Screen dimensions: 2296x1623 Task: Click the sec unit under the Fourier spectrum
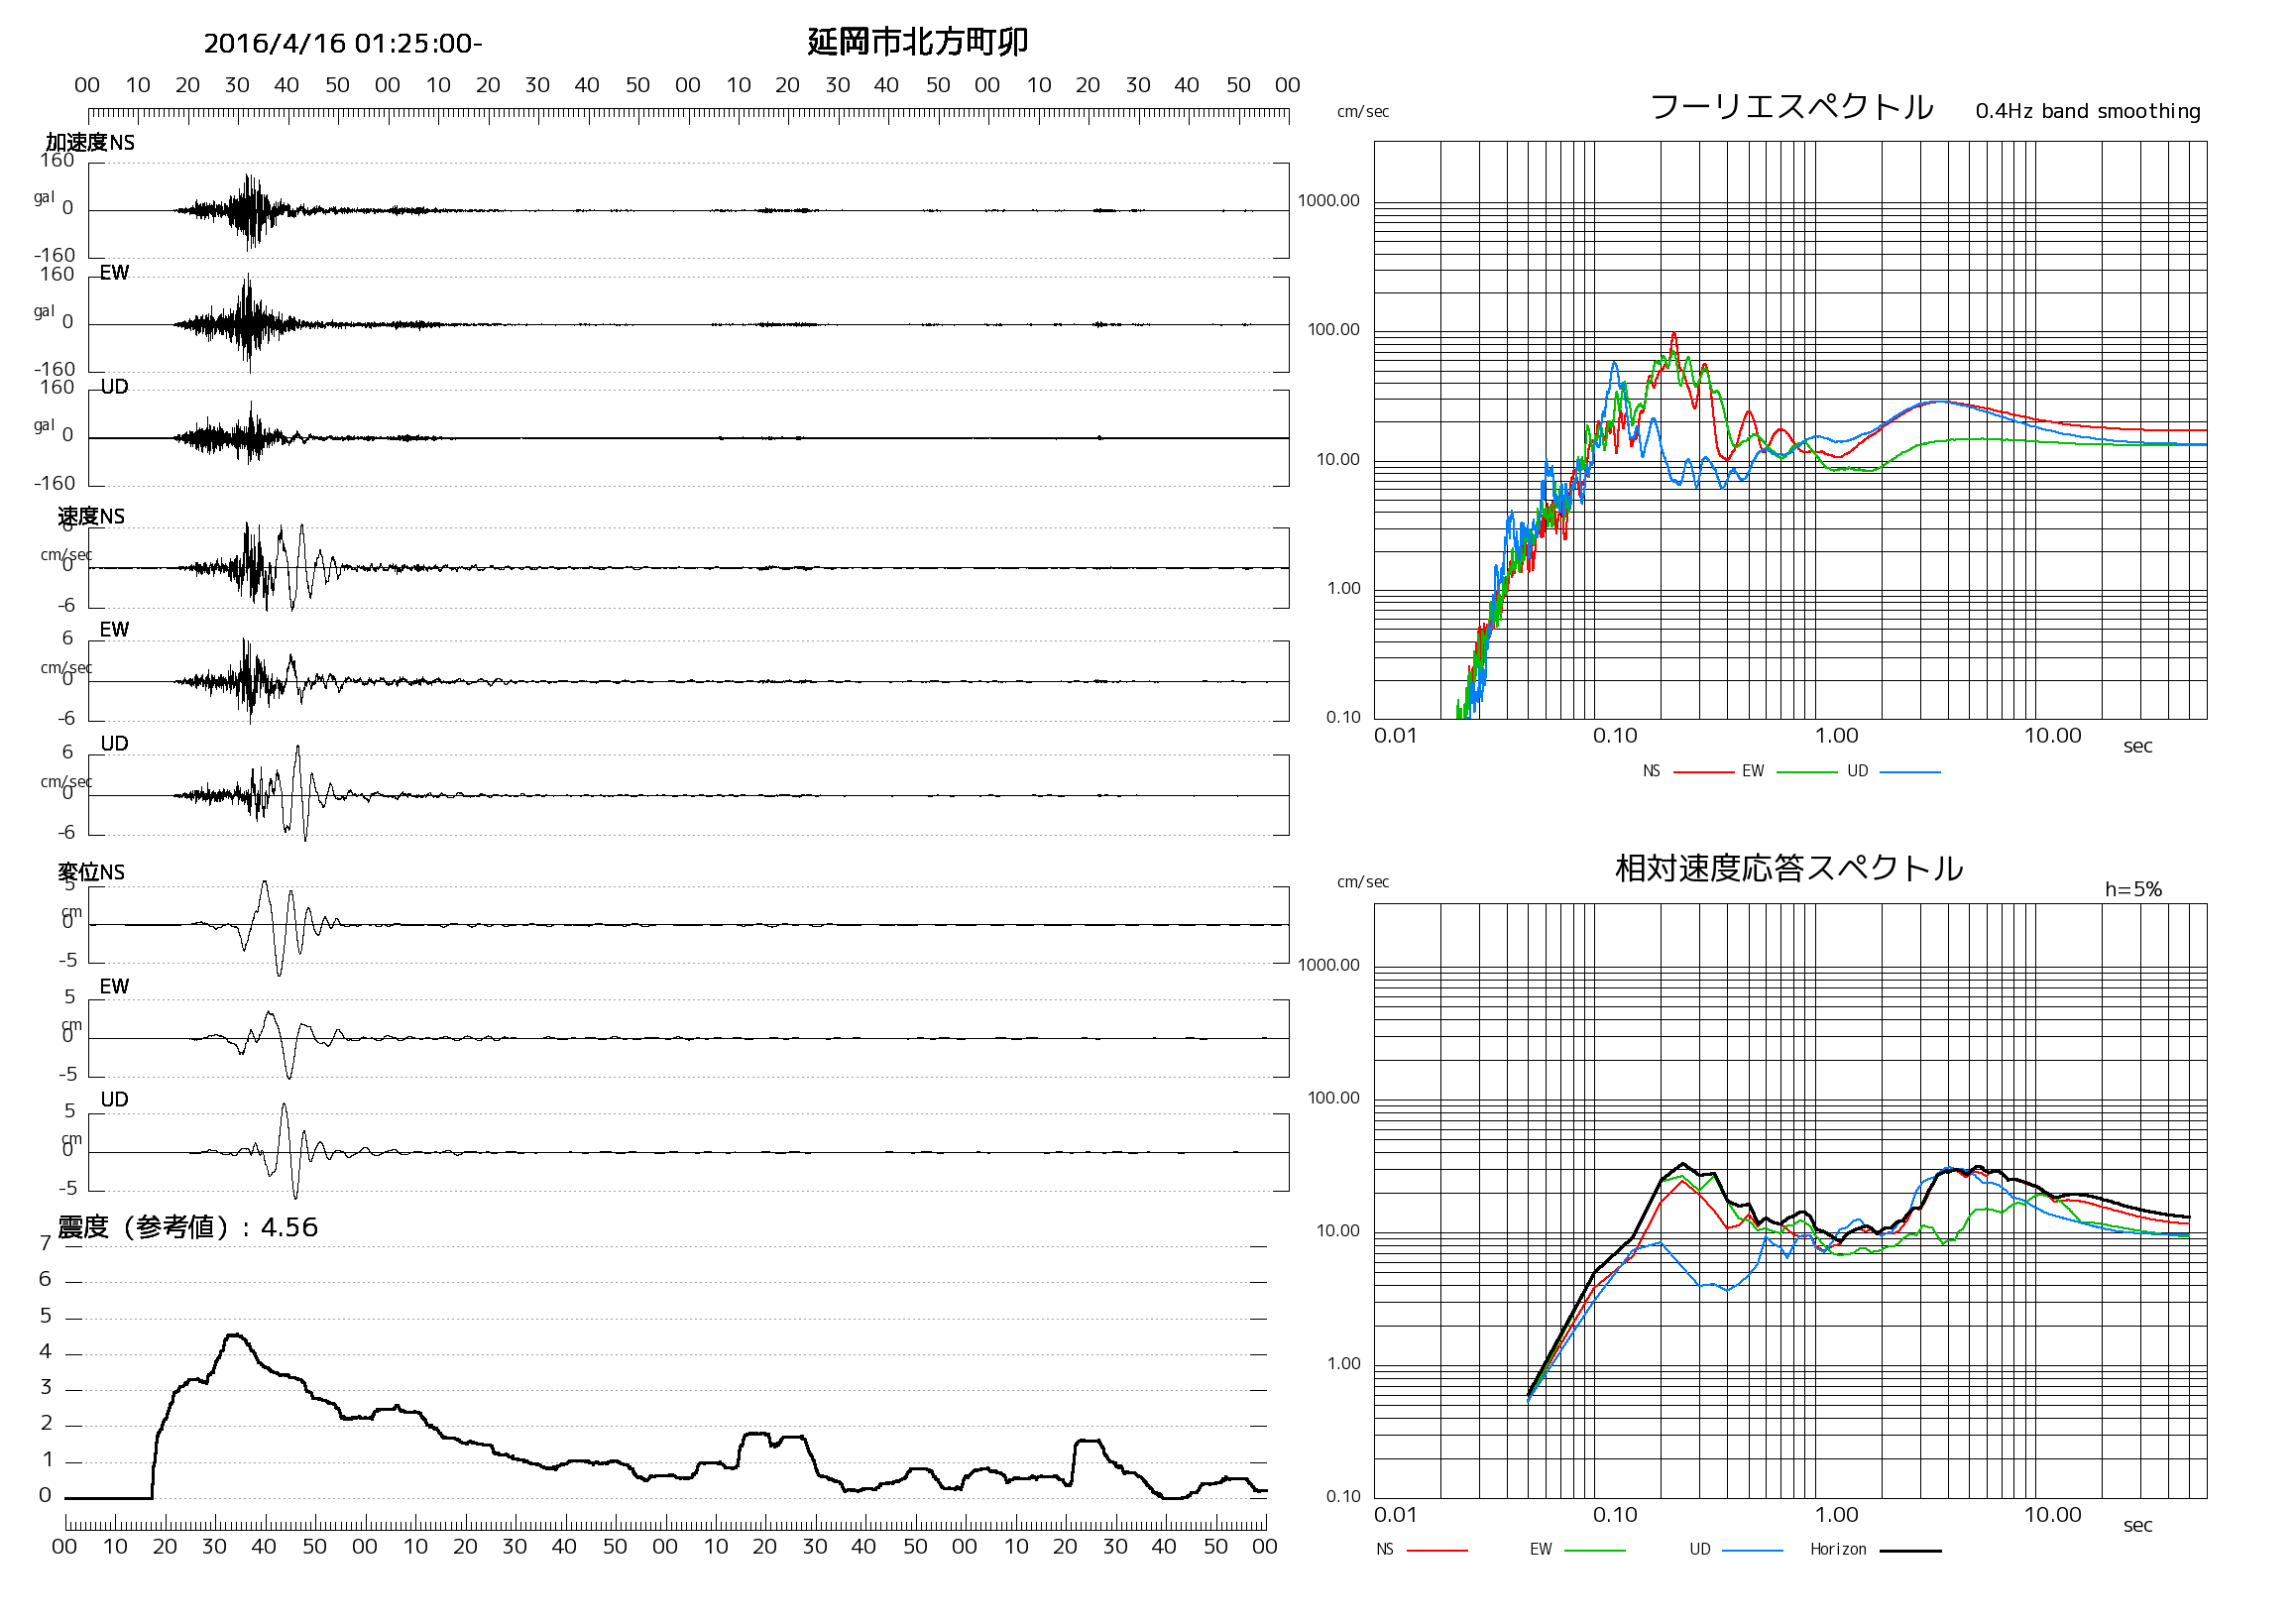point(2138,747)
